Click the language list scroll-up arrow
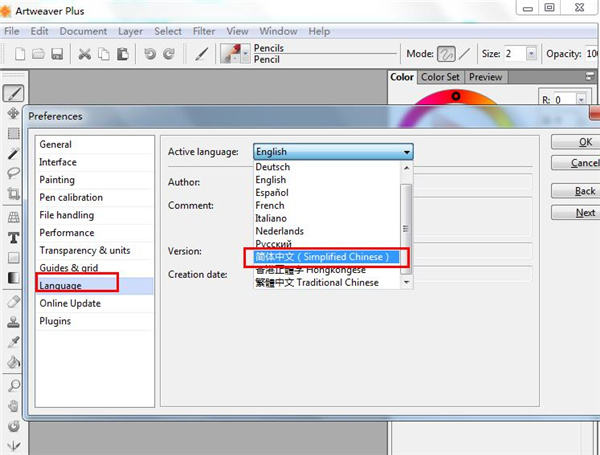The height and width of the screenshot is (455, 600). 406,168
